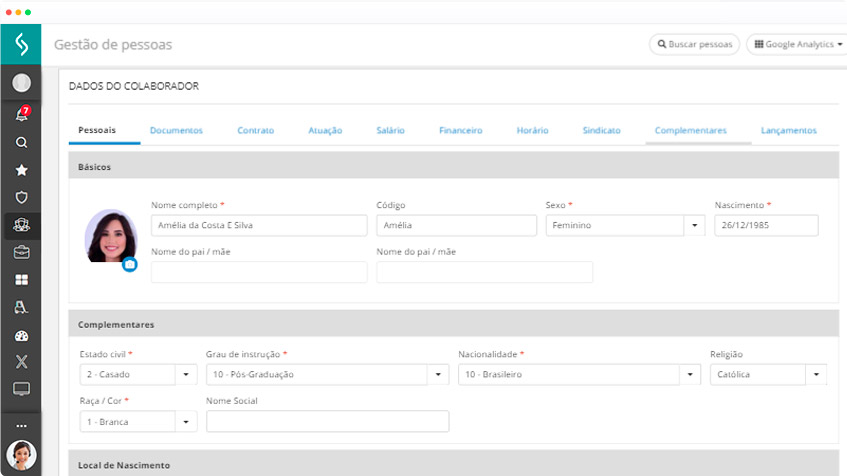Open notifications bell in sidebar
This screenshot has height=476, width=847.
[x=21, y=115]
